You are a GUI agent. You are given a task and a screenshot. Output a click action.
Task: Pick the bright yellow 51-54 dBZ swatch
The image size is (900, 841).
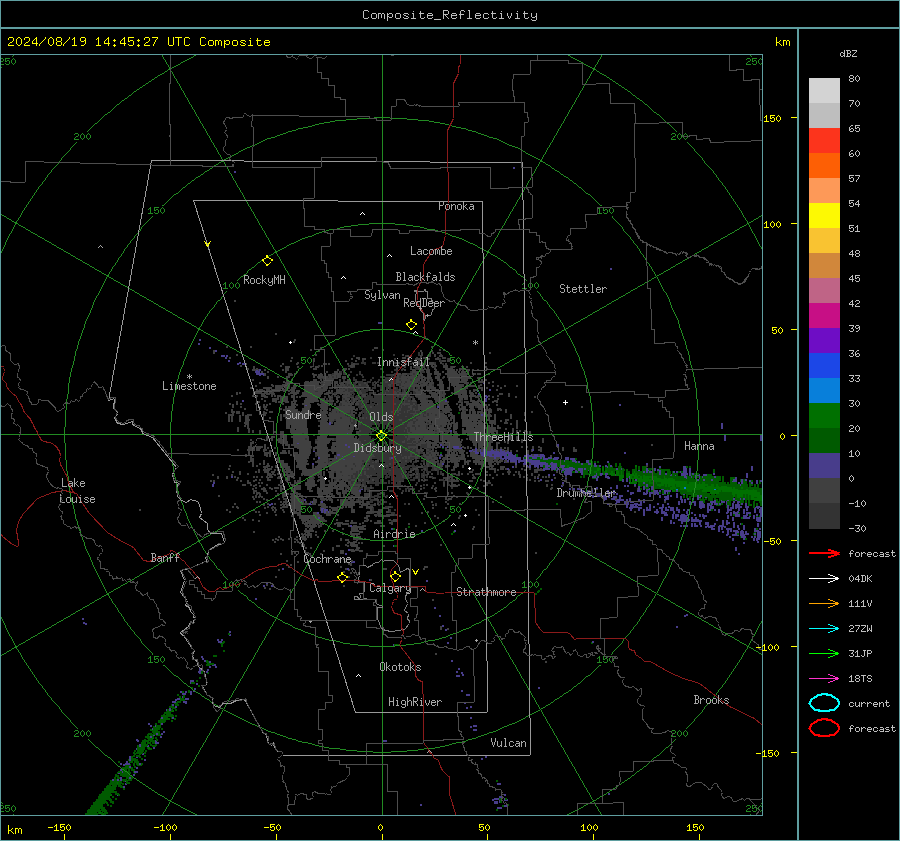[x=824, y=215]
